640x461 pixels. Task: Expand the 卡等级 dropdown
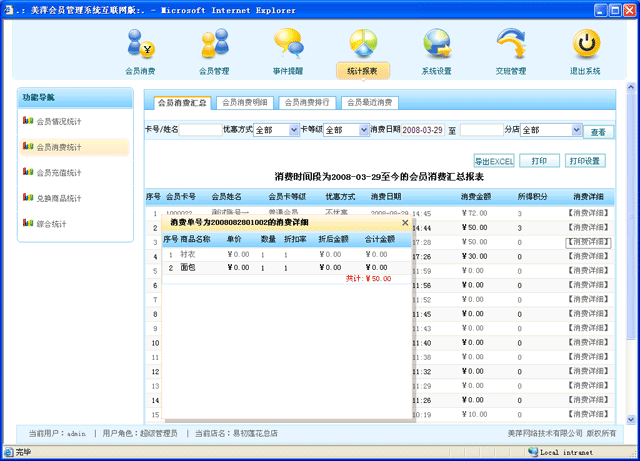[364, 130]
